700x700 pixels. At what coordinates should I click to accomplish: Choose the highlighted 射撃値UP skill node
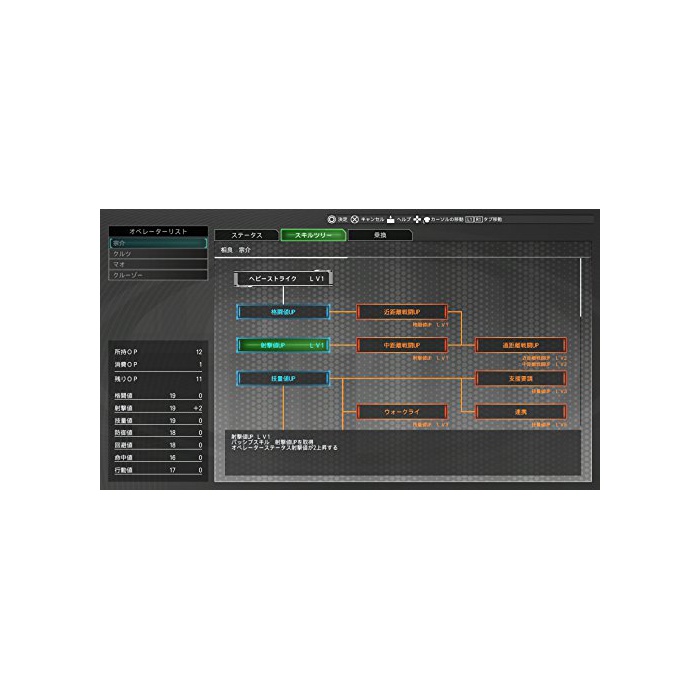click(x=283, y=344)
